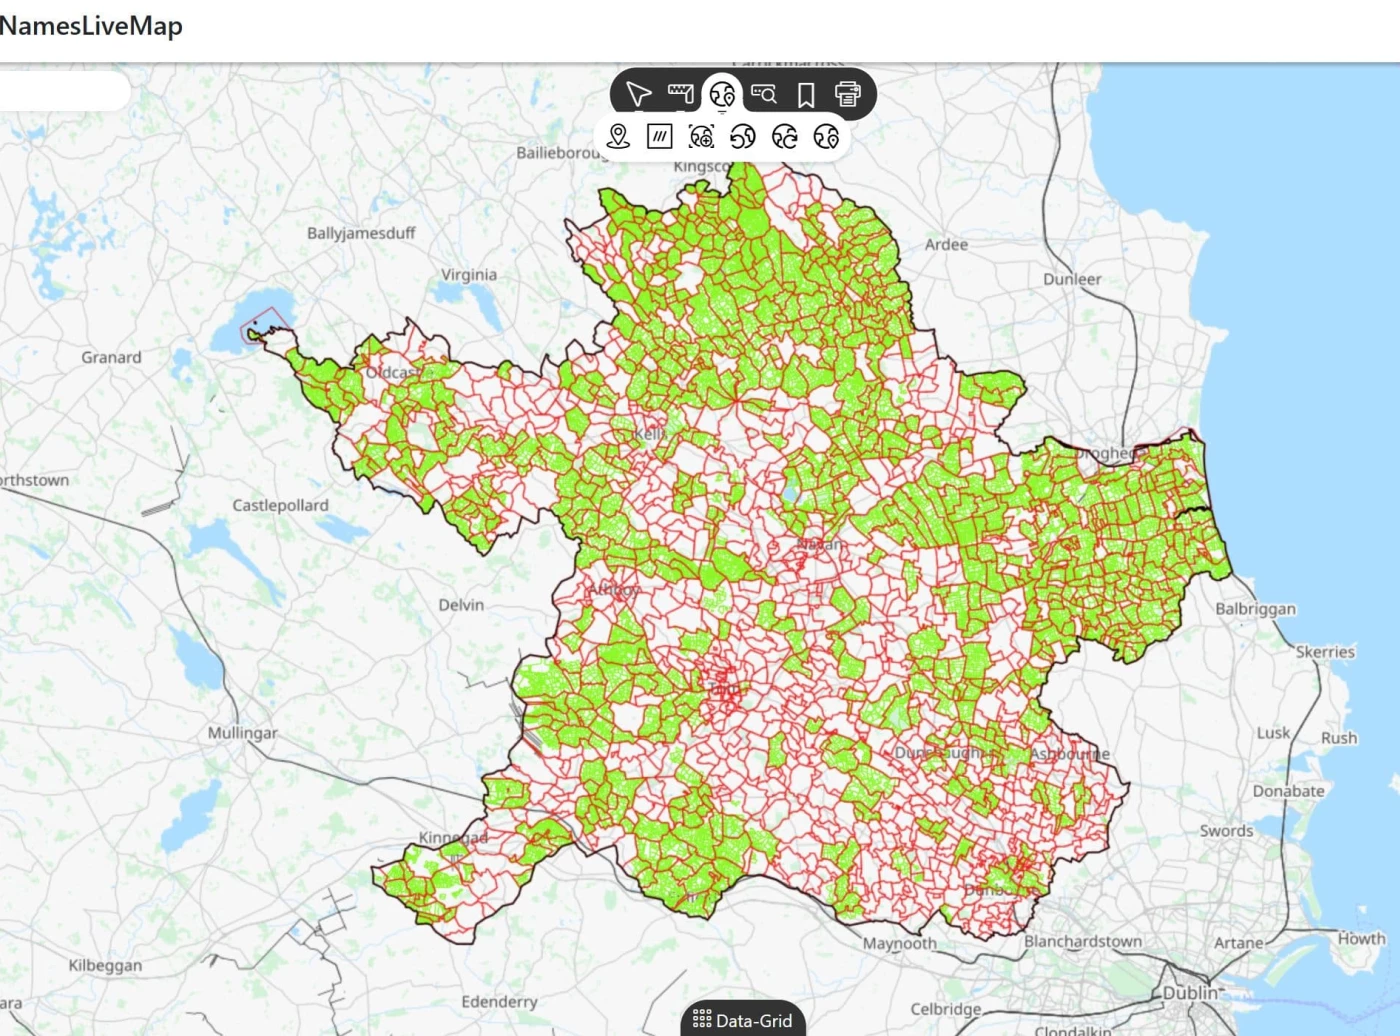Click the NamesLiveMap title
Viewport: 1400px width, 1036px height.
(91, 26)
